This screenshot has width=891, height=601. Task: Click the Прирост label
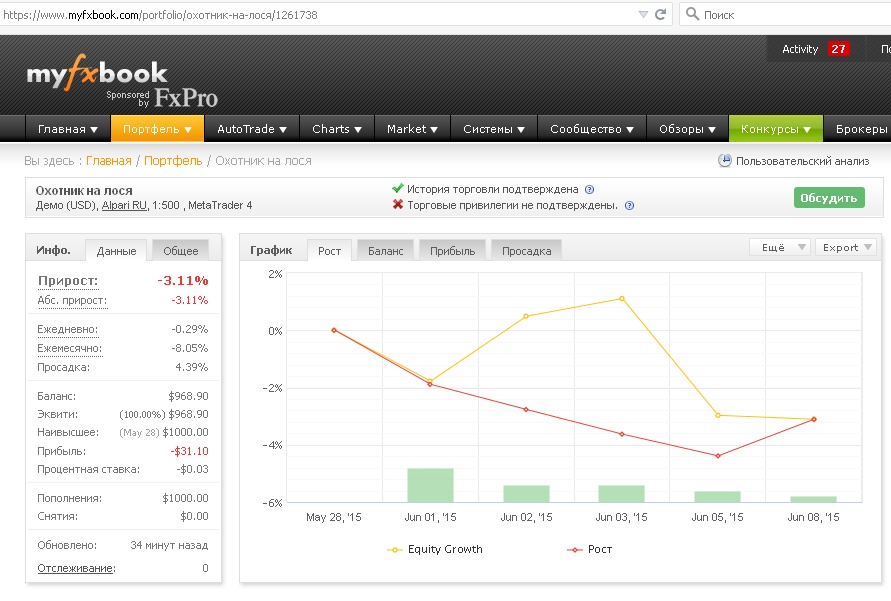[68, 281]
